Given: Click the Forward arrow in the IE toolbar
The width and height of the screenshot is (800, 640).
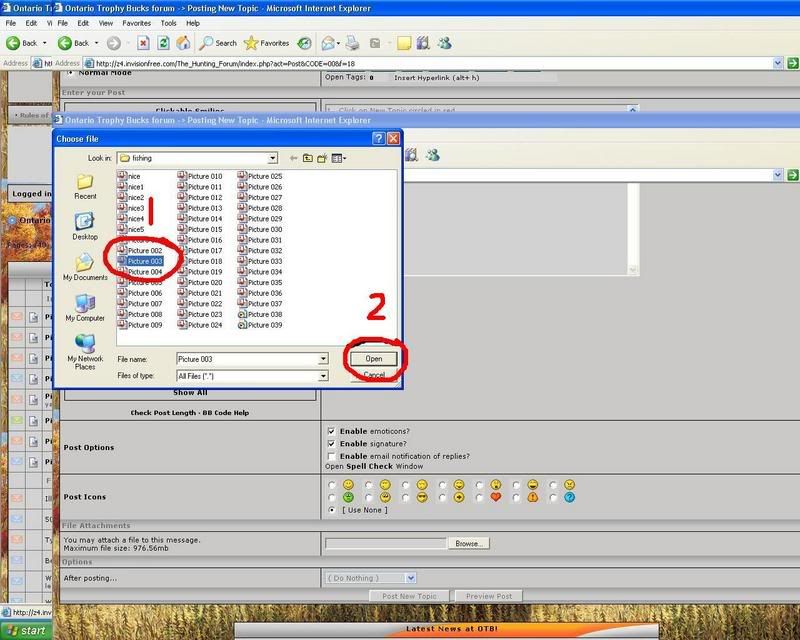Looking at the screenshot, I should [114, 43].
